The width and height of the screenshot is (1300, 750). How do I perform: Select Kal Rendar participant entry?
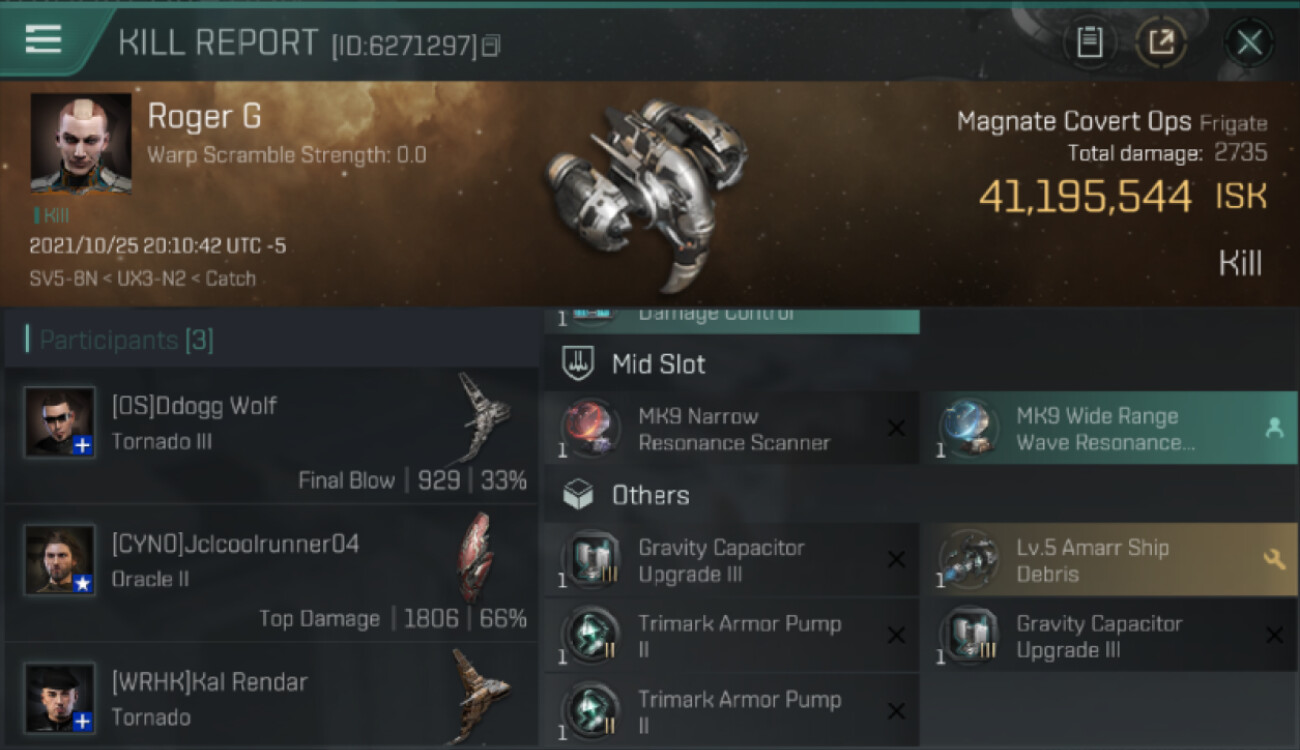(271, 696)
